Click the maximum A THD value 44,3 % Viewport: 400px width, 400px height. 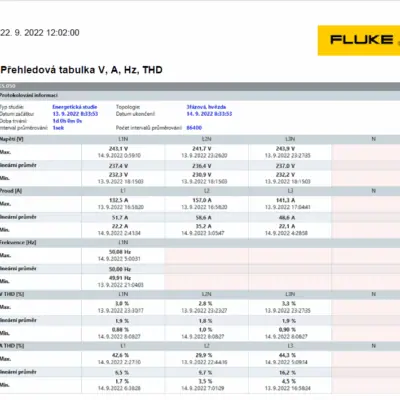tap(287, 355)
